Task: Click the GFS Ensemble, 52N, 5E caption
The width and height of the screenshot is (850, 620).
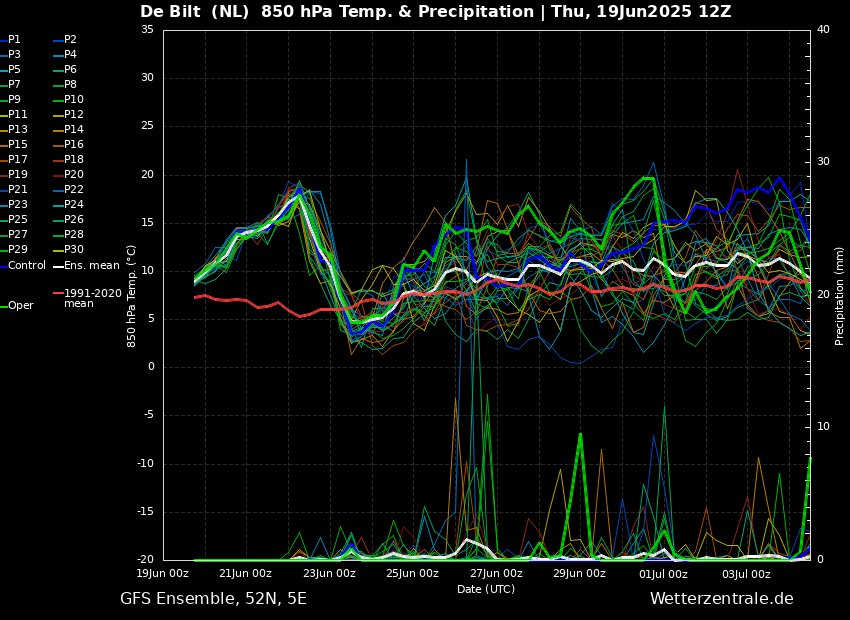Action: click(x=213, y=599)
